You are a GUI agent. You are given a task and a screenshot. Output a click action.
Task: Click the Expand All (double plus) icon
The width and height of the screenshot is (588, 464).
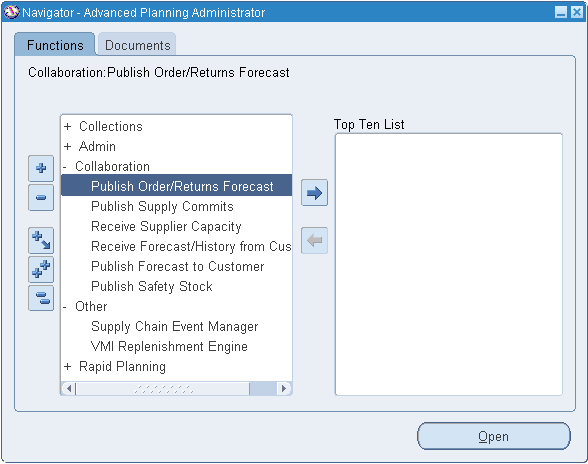pyautogui.click(x=41, y=269)
